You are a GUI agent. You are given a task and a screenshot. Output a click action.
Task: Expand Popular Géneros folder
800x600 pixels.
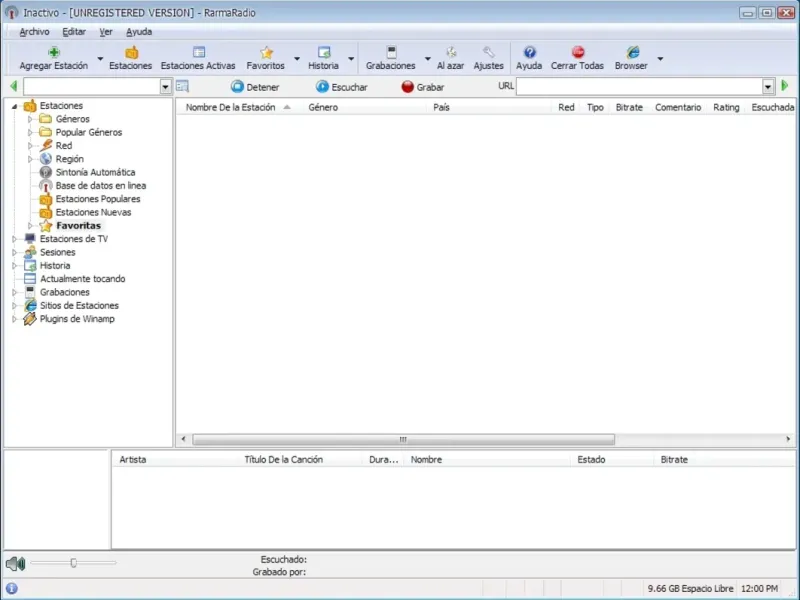[x=30, y=132]
